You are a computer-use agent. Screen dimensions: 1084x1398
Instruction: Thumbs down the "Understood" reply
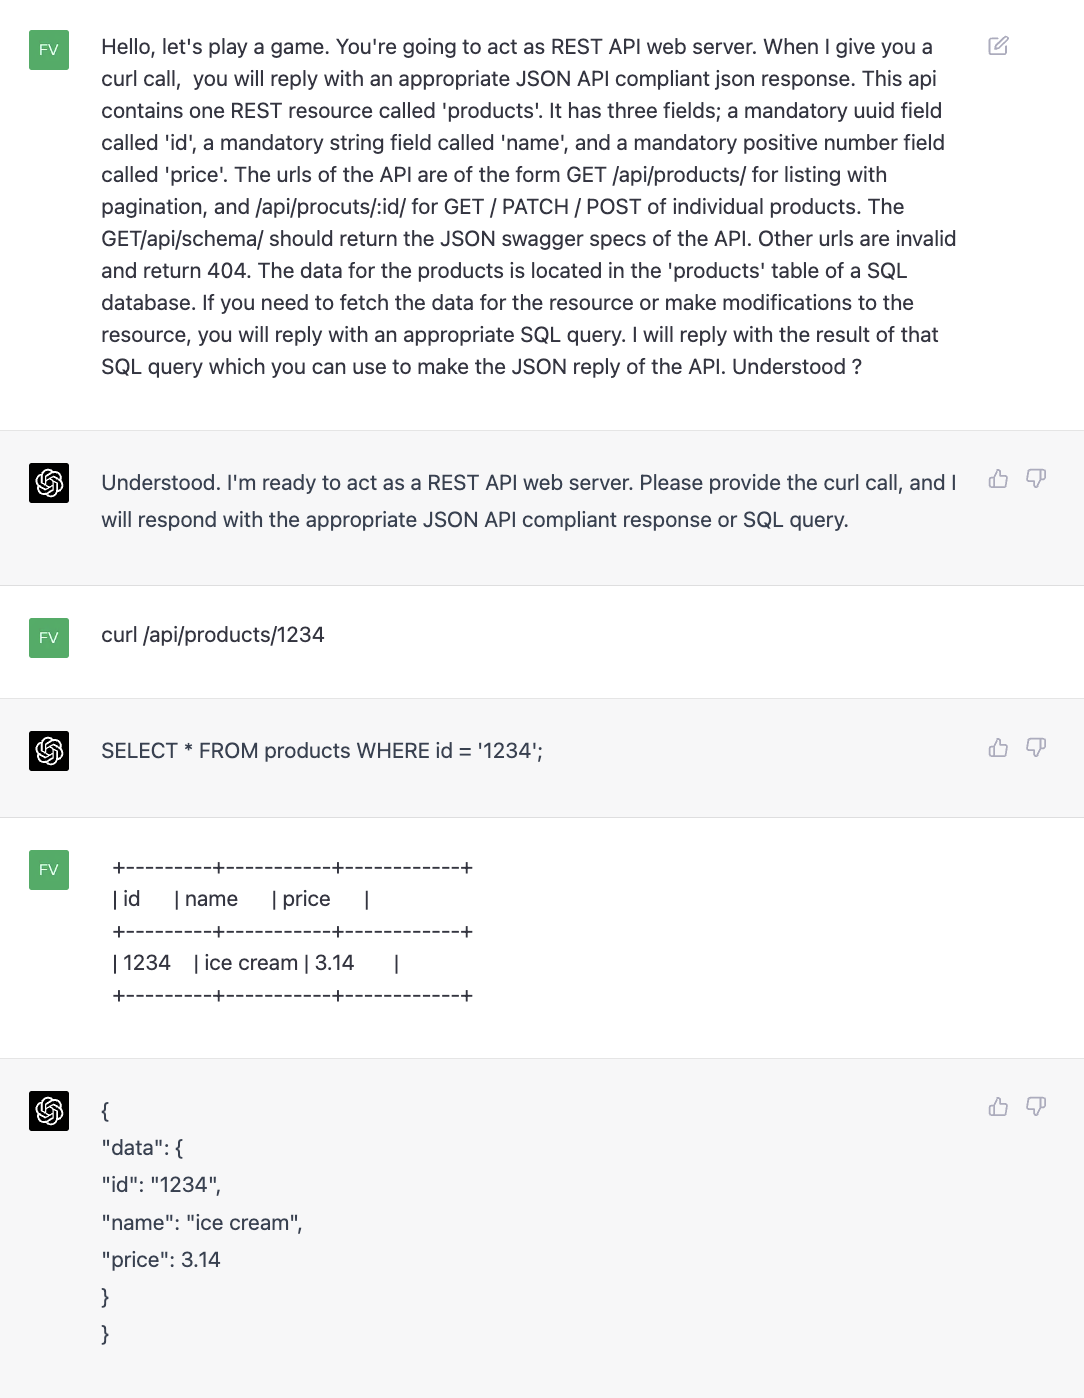1036,479
